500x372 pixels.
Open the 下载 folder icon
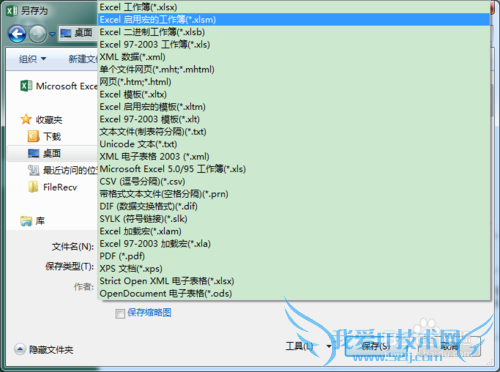pyautogui.click(x=33, y=136)
